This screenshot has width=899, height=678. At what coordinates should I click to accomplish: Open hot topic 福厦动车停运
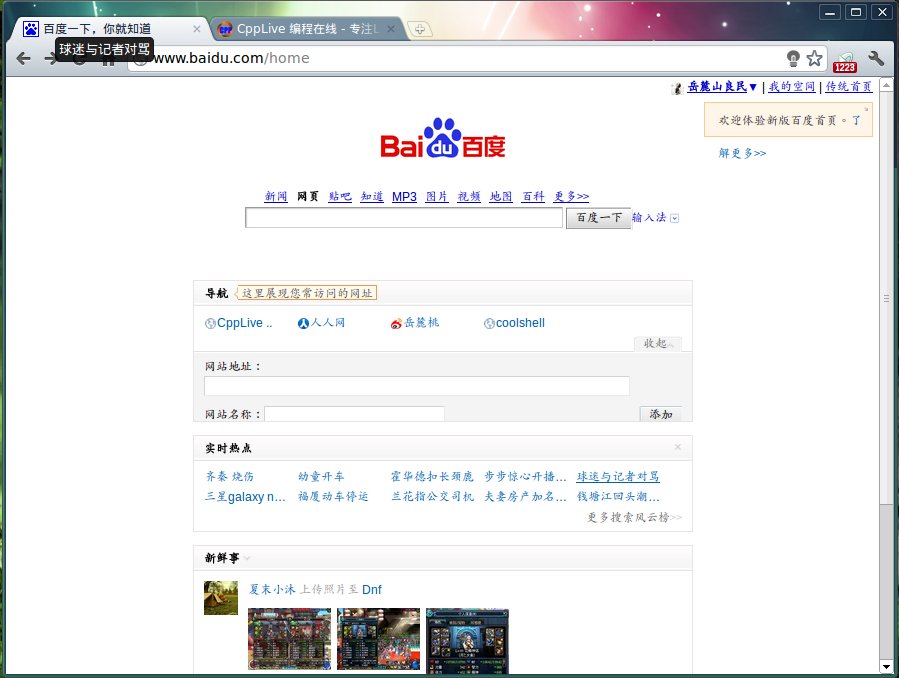[333, 496]
